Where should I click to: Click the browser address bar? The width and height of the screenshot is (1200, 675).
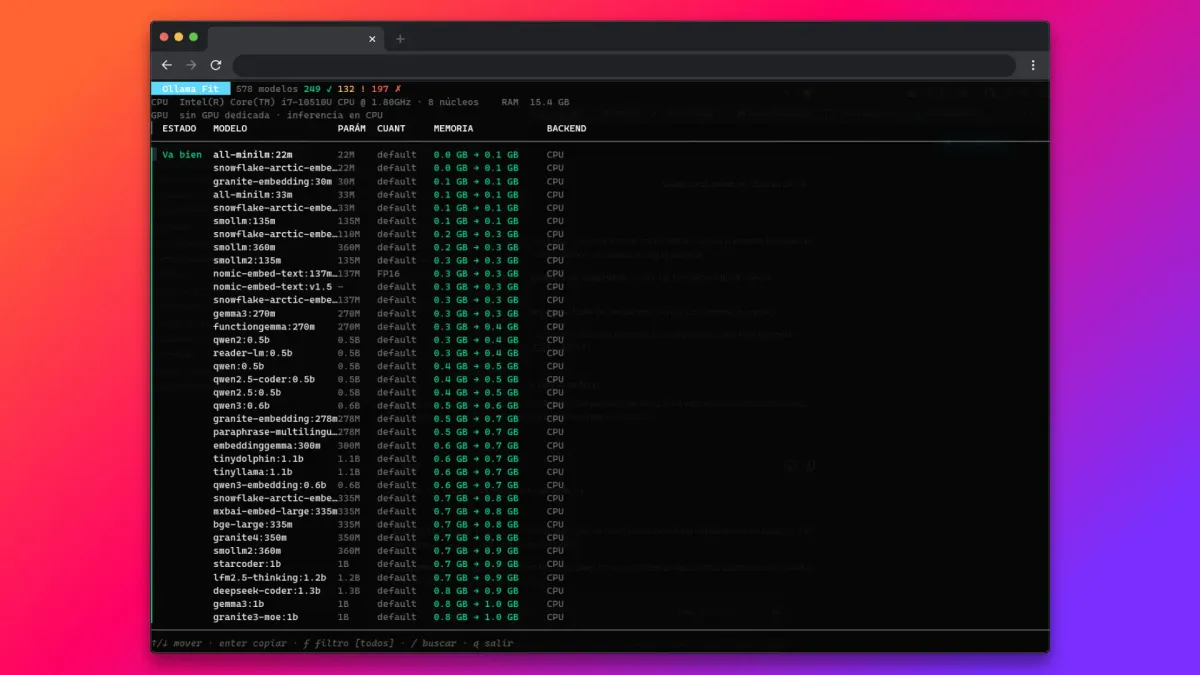click(624, 65)
